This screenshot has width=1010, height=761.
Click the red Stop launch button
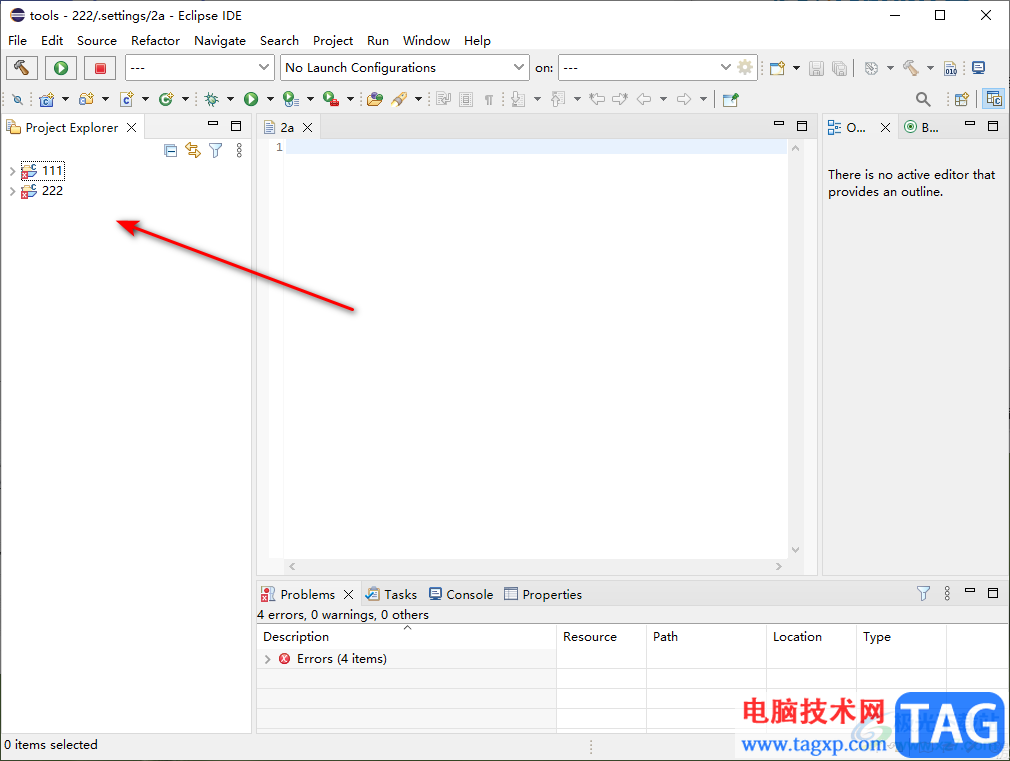100,68
